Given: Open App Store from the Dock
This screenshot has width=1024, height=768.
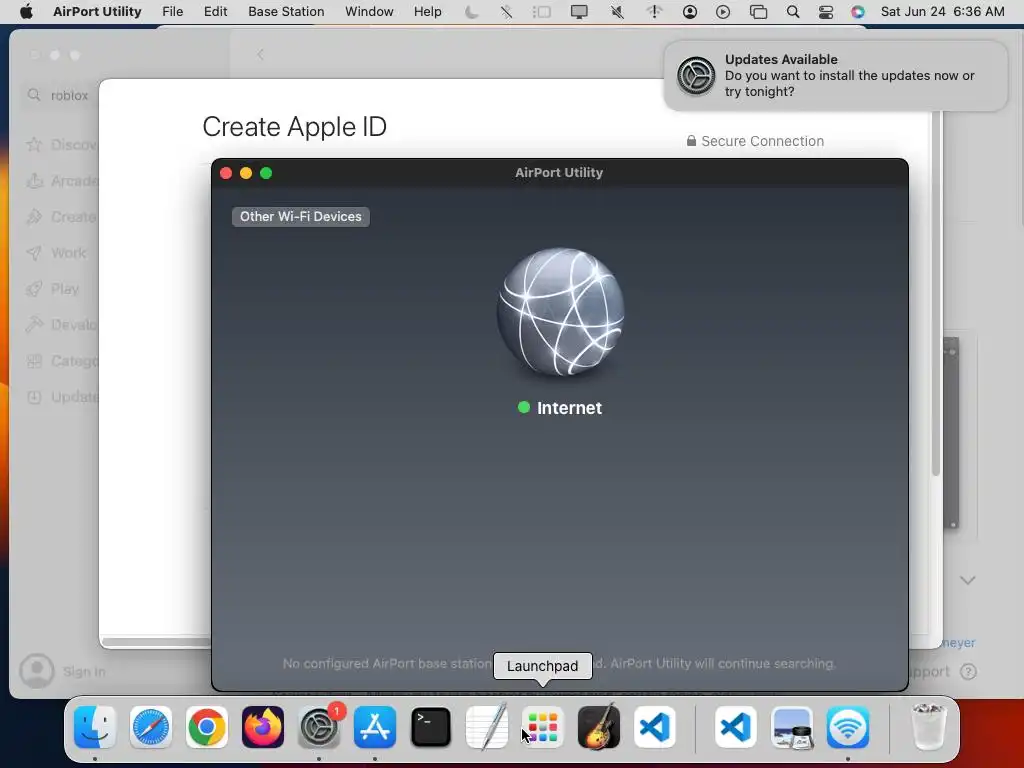Looking at the screenshot, I should [x=375, y=727].
